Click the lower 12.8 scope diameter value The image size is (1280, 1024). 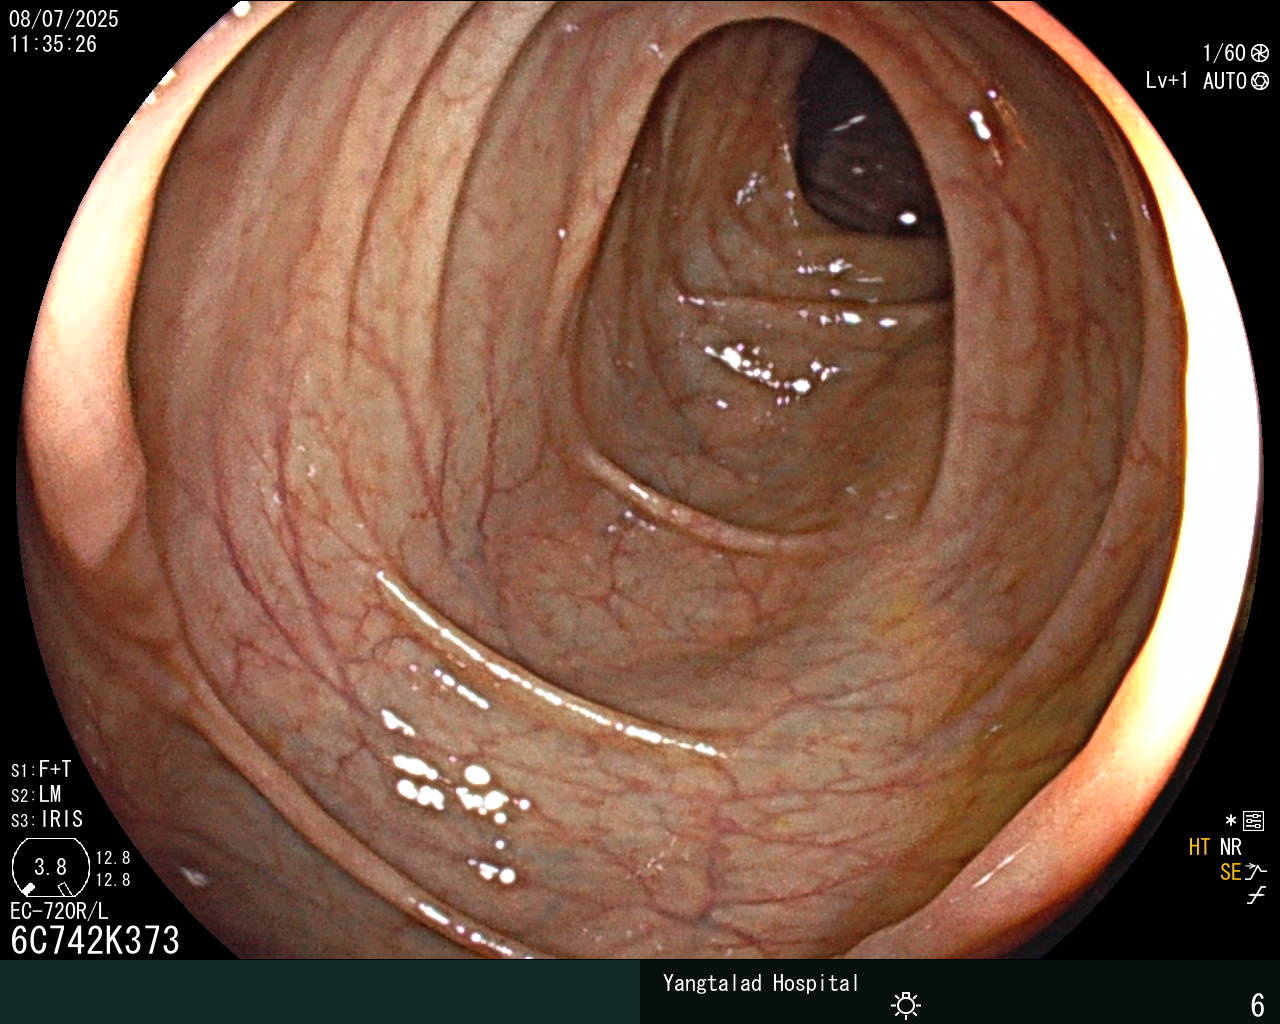(x=113, y=880)
